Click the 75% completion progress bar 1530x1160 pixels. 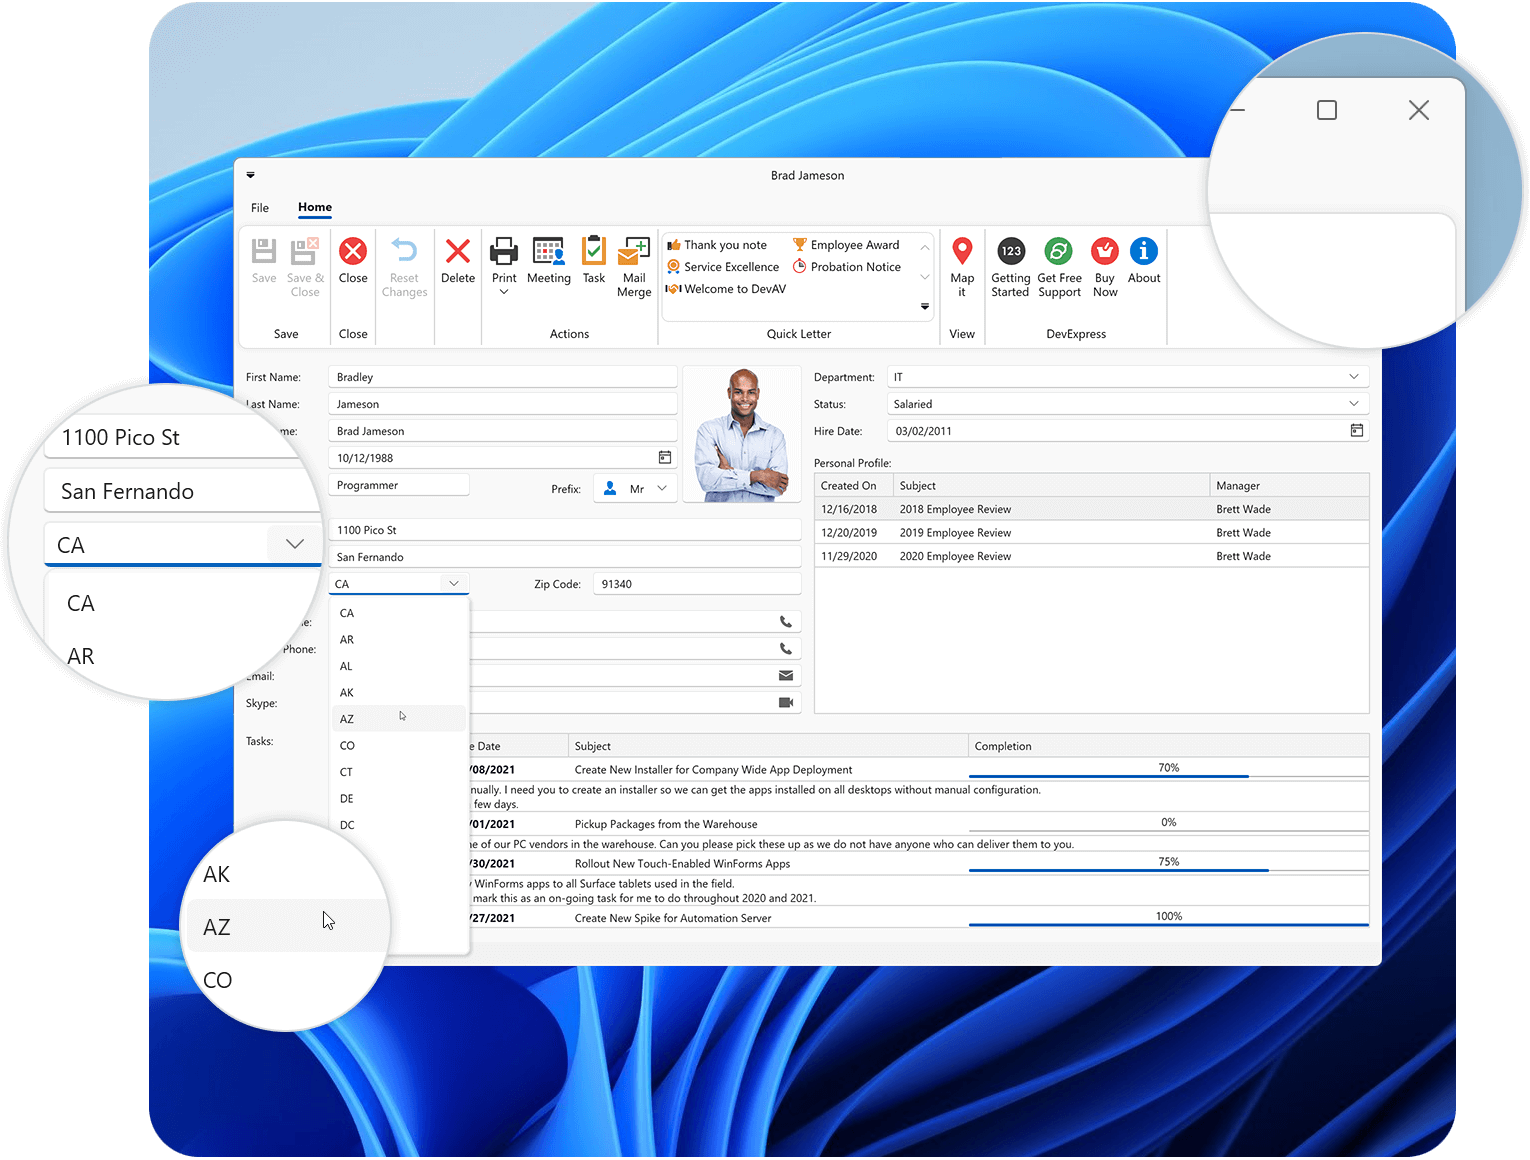tap(1168, 863)
